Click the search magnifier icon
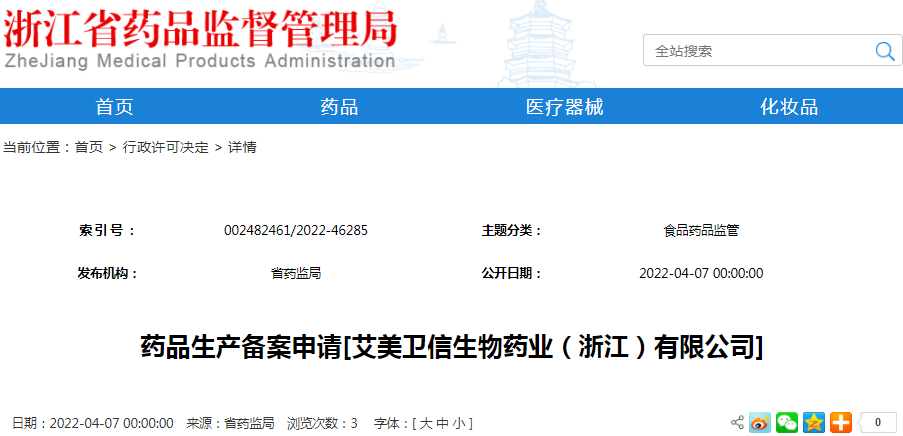This screenshot has height=436, width=903. [x=885, y=51]
